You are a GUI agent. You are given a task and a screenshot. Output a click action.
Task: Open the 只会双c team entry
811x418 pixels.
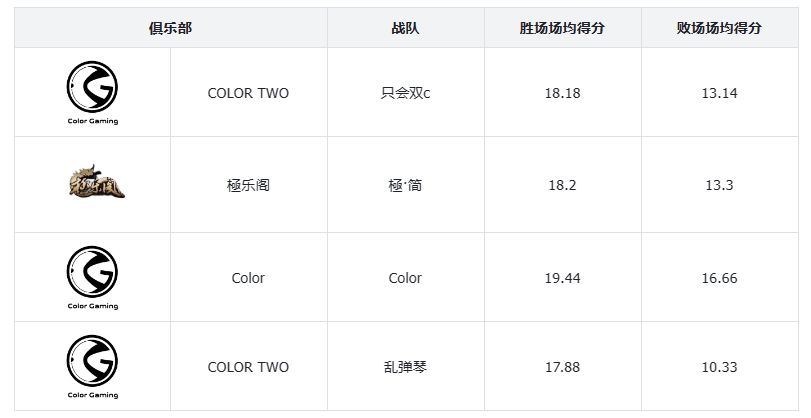pyautogui.click(x=405, y=93)
